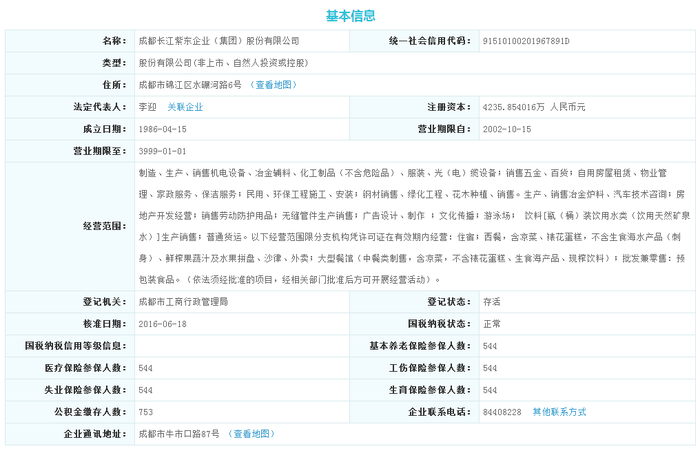Image resolution: width=700 pixels, height=453 pixels.
Task: Select business term end 3999-01-01
Action: (162, 151)
